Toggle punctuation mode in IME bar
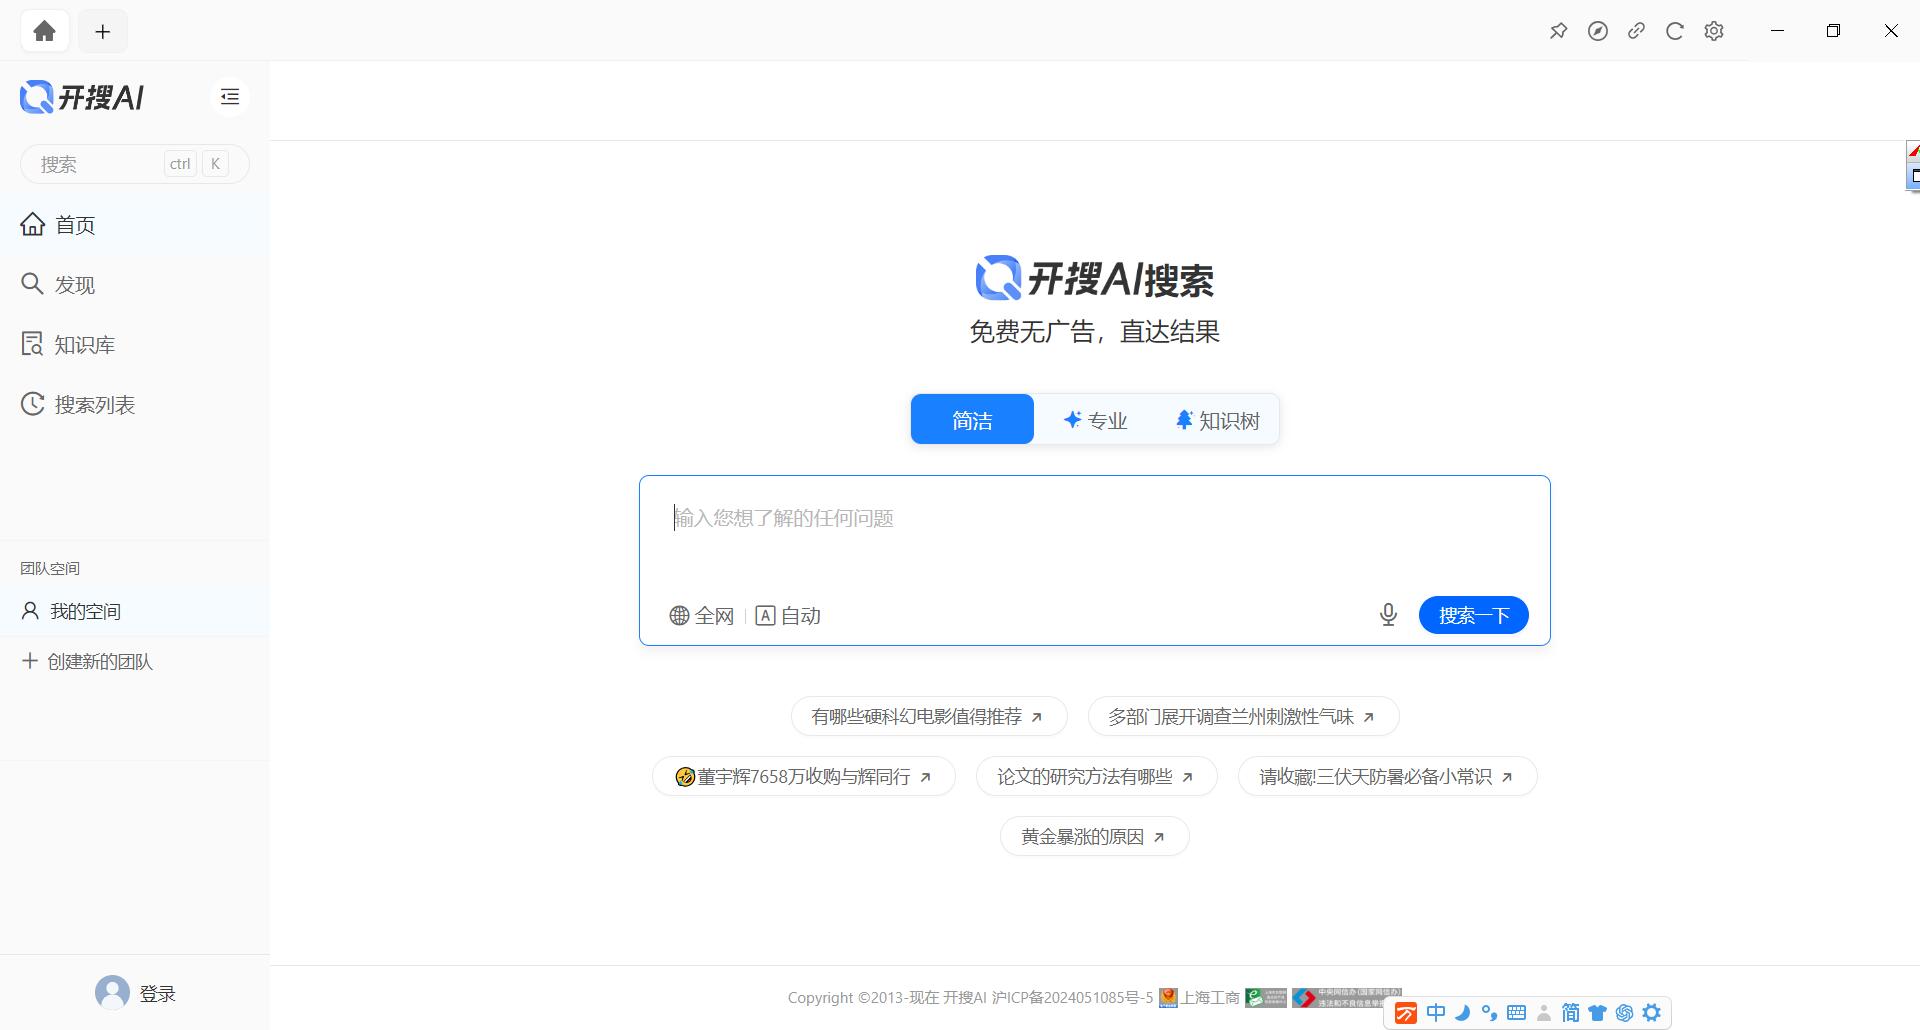The width and height of the screenshot is (1920, 1030). [x=1490, y=1013]
